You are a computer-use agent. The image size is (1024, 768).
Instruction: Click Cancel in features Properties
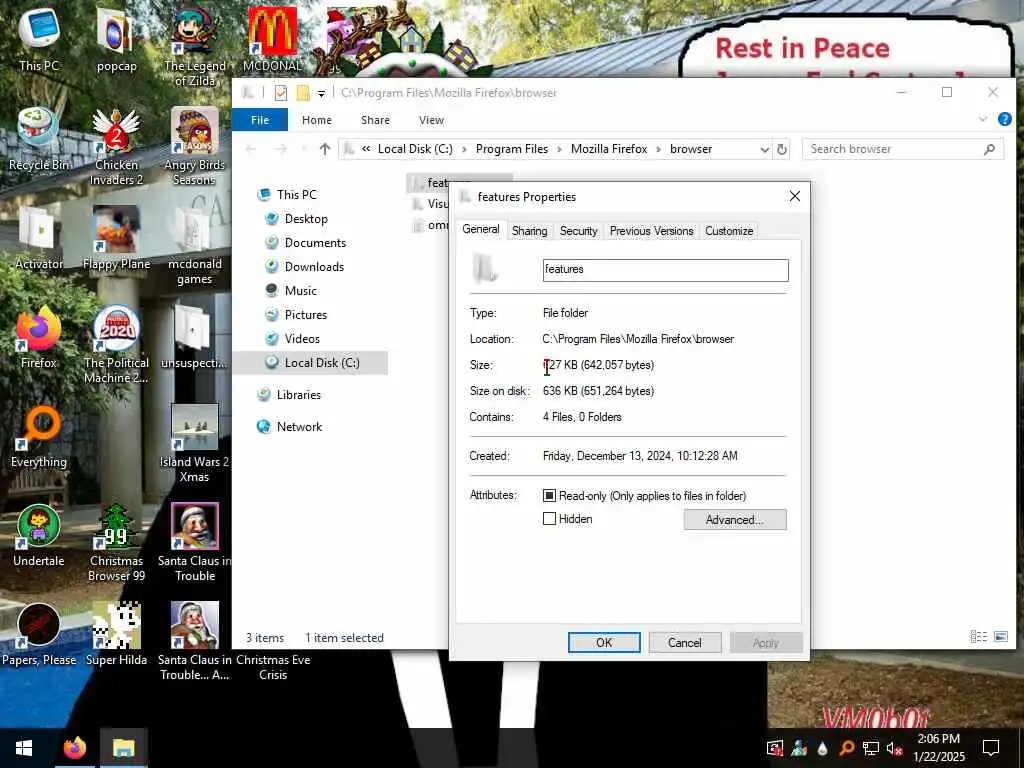[684, 643]
